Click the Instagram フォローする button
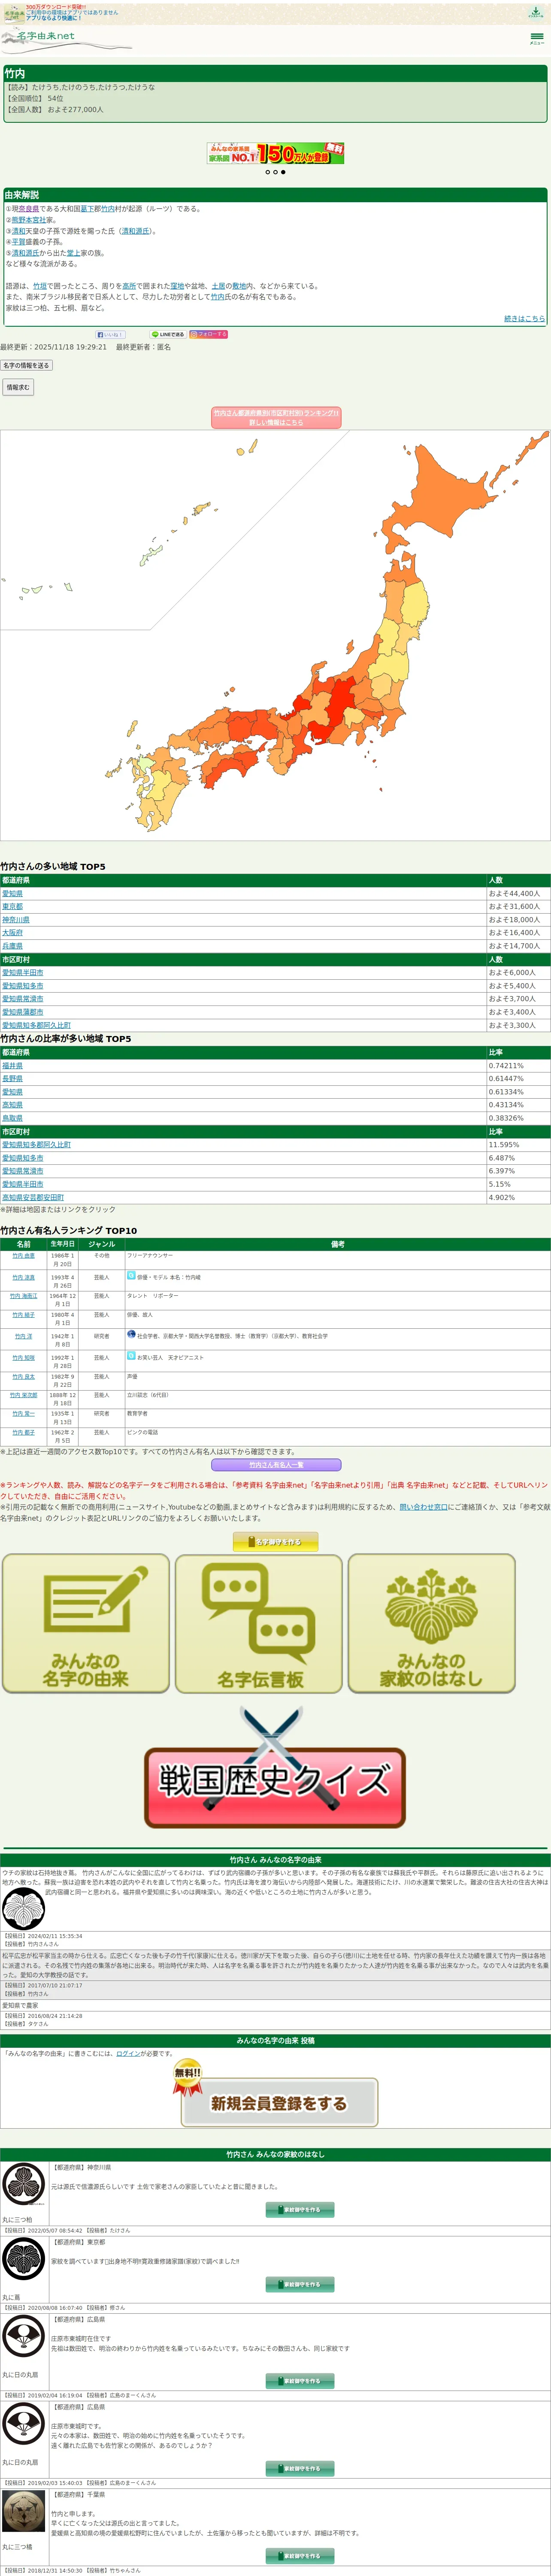Viewport: 551px width, 2576px height. 208,334
